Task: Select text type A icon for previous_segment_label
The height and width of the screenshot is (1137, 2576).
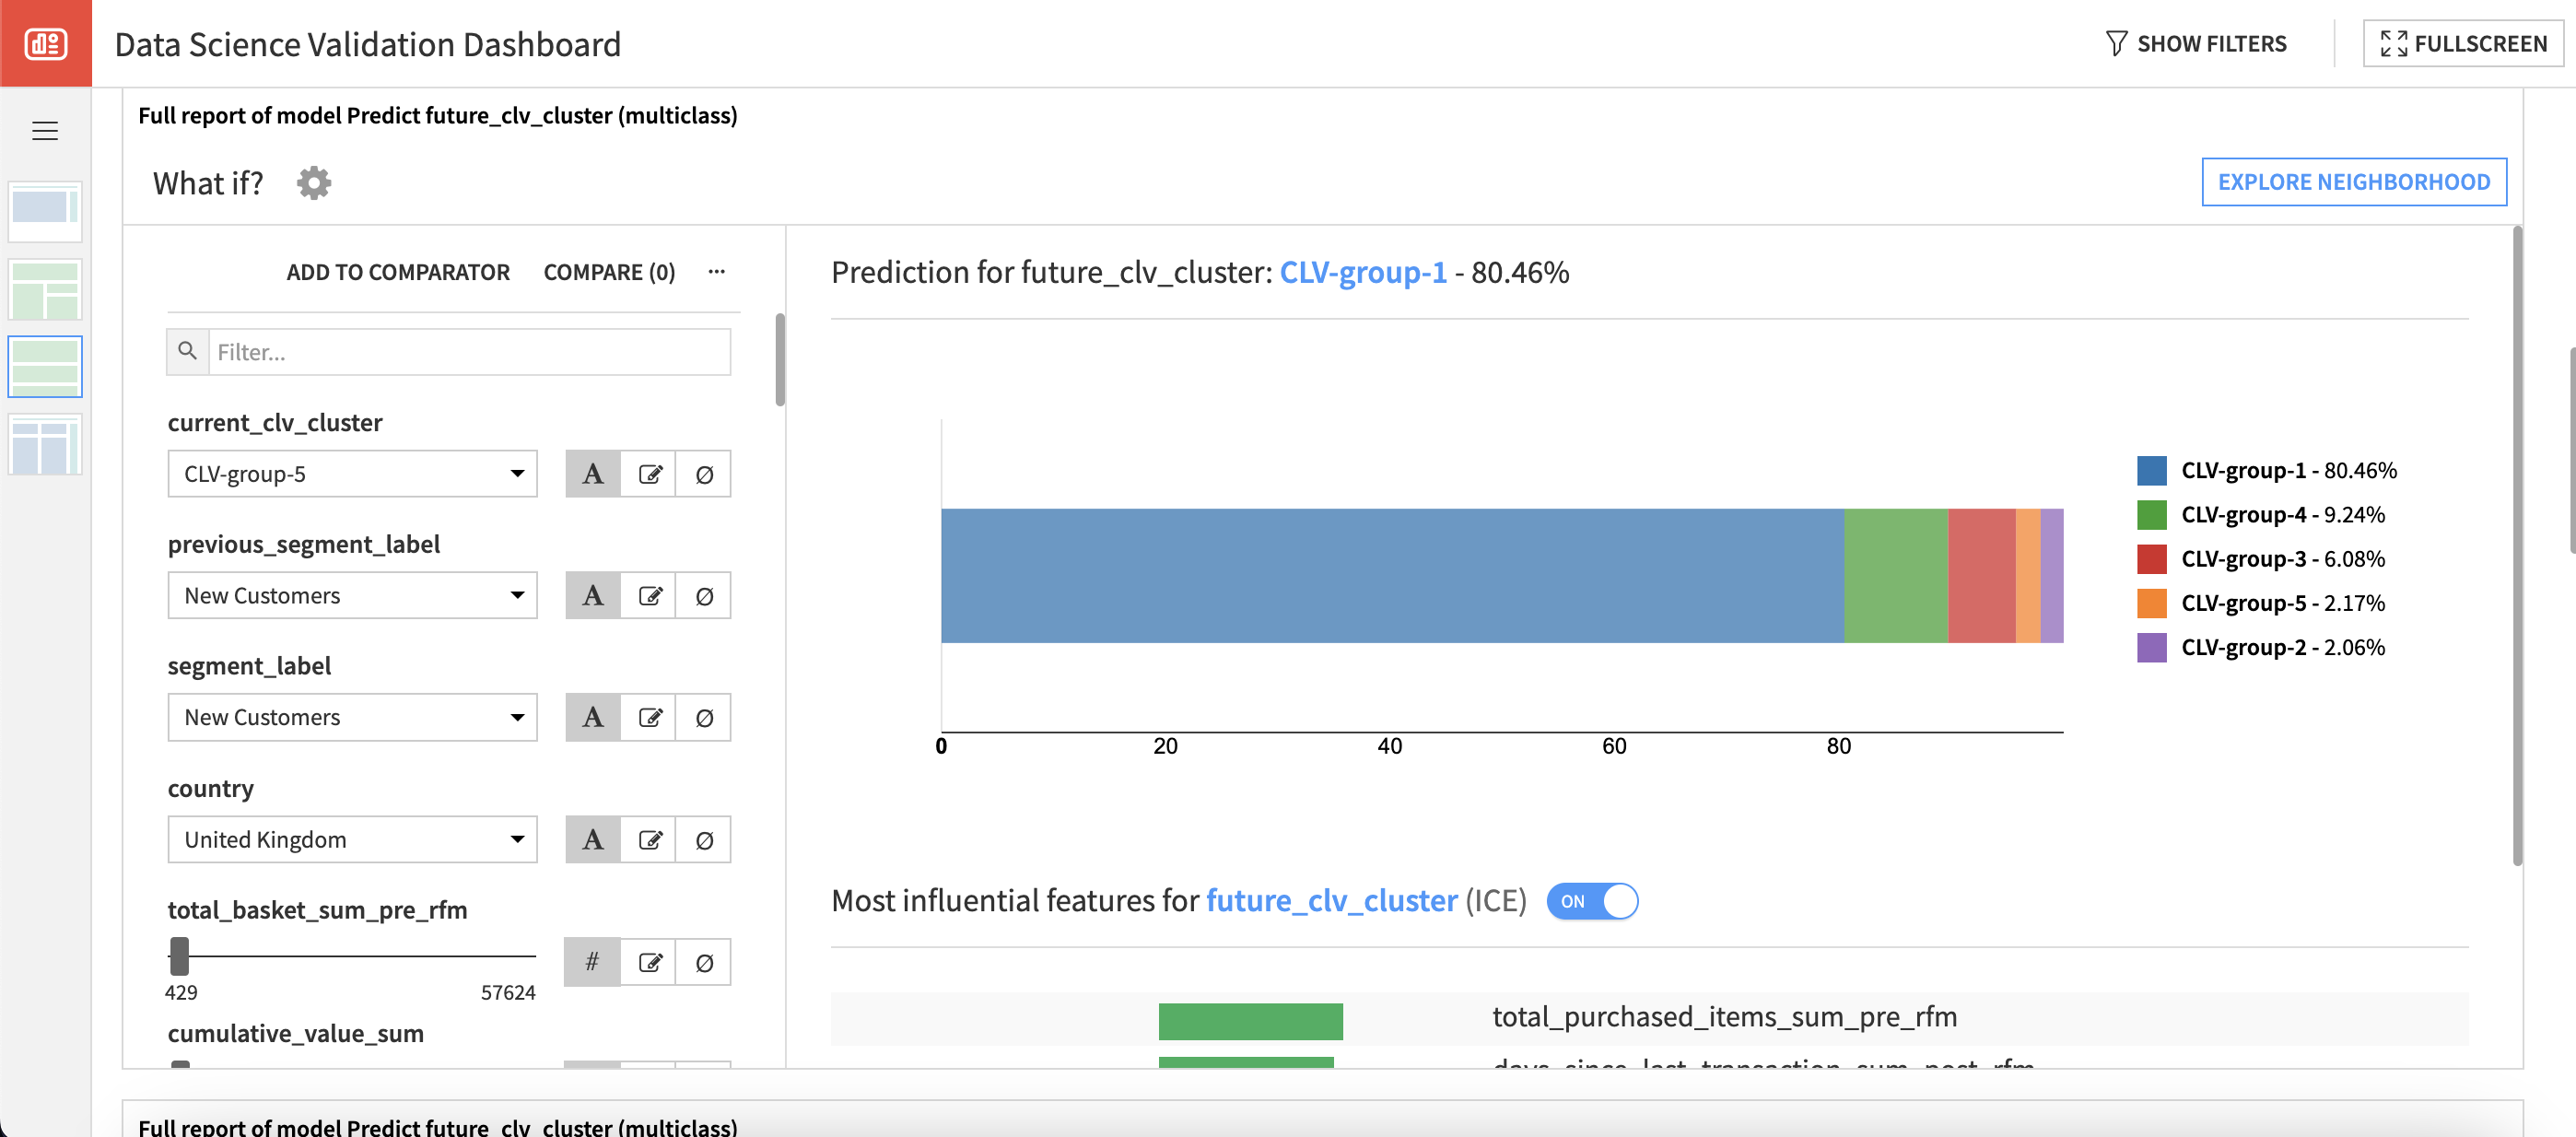Action: pos(593,596)
